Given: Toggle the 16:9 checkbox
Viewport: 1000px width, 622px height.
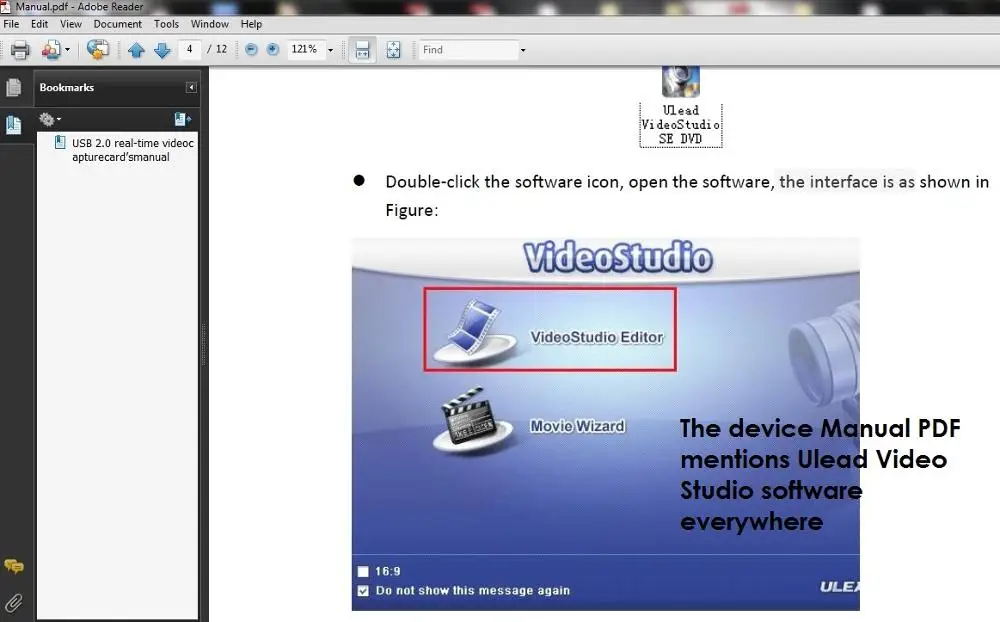Looking at the screenshot, I should click(x=363, y=572).
